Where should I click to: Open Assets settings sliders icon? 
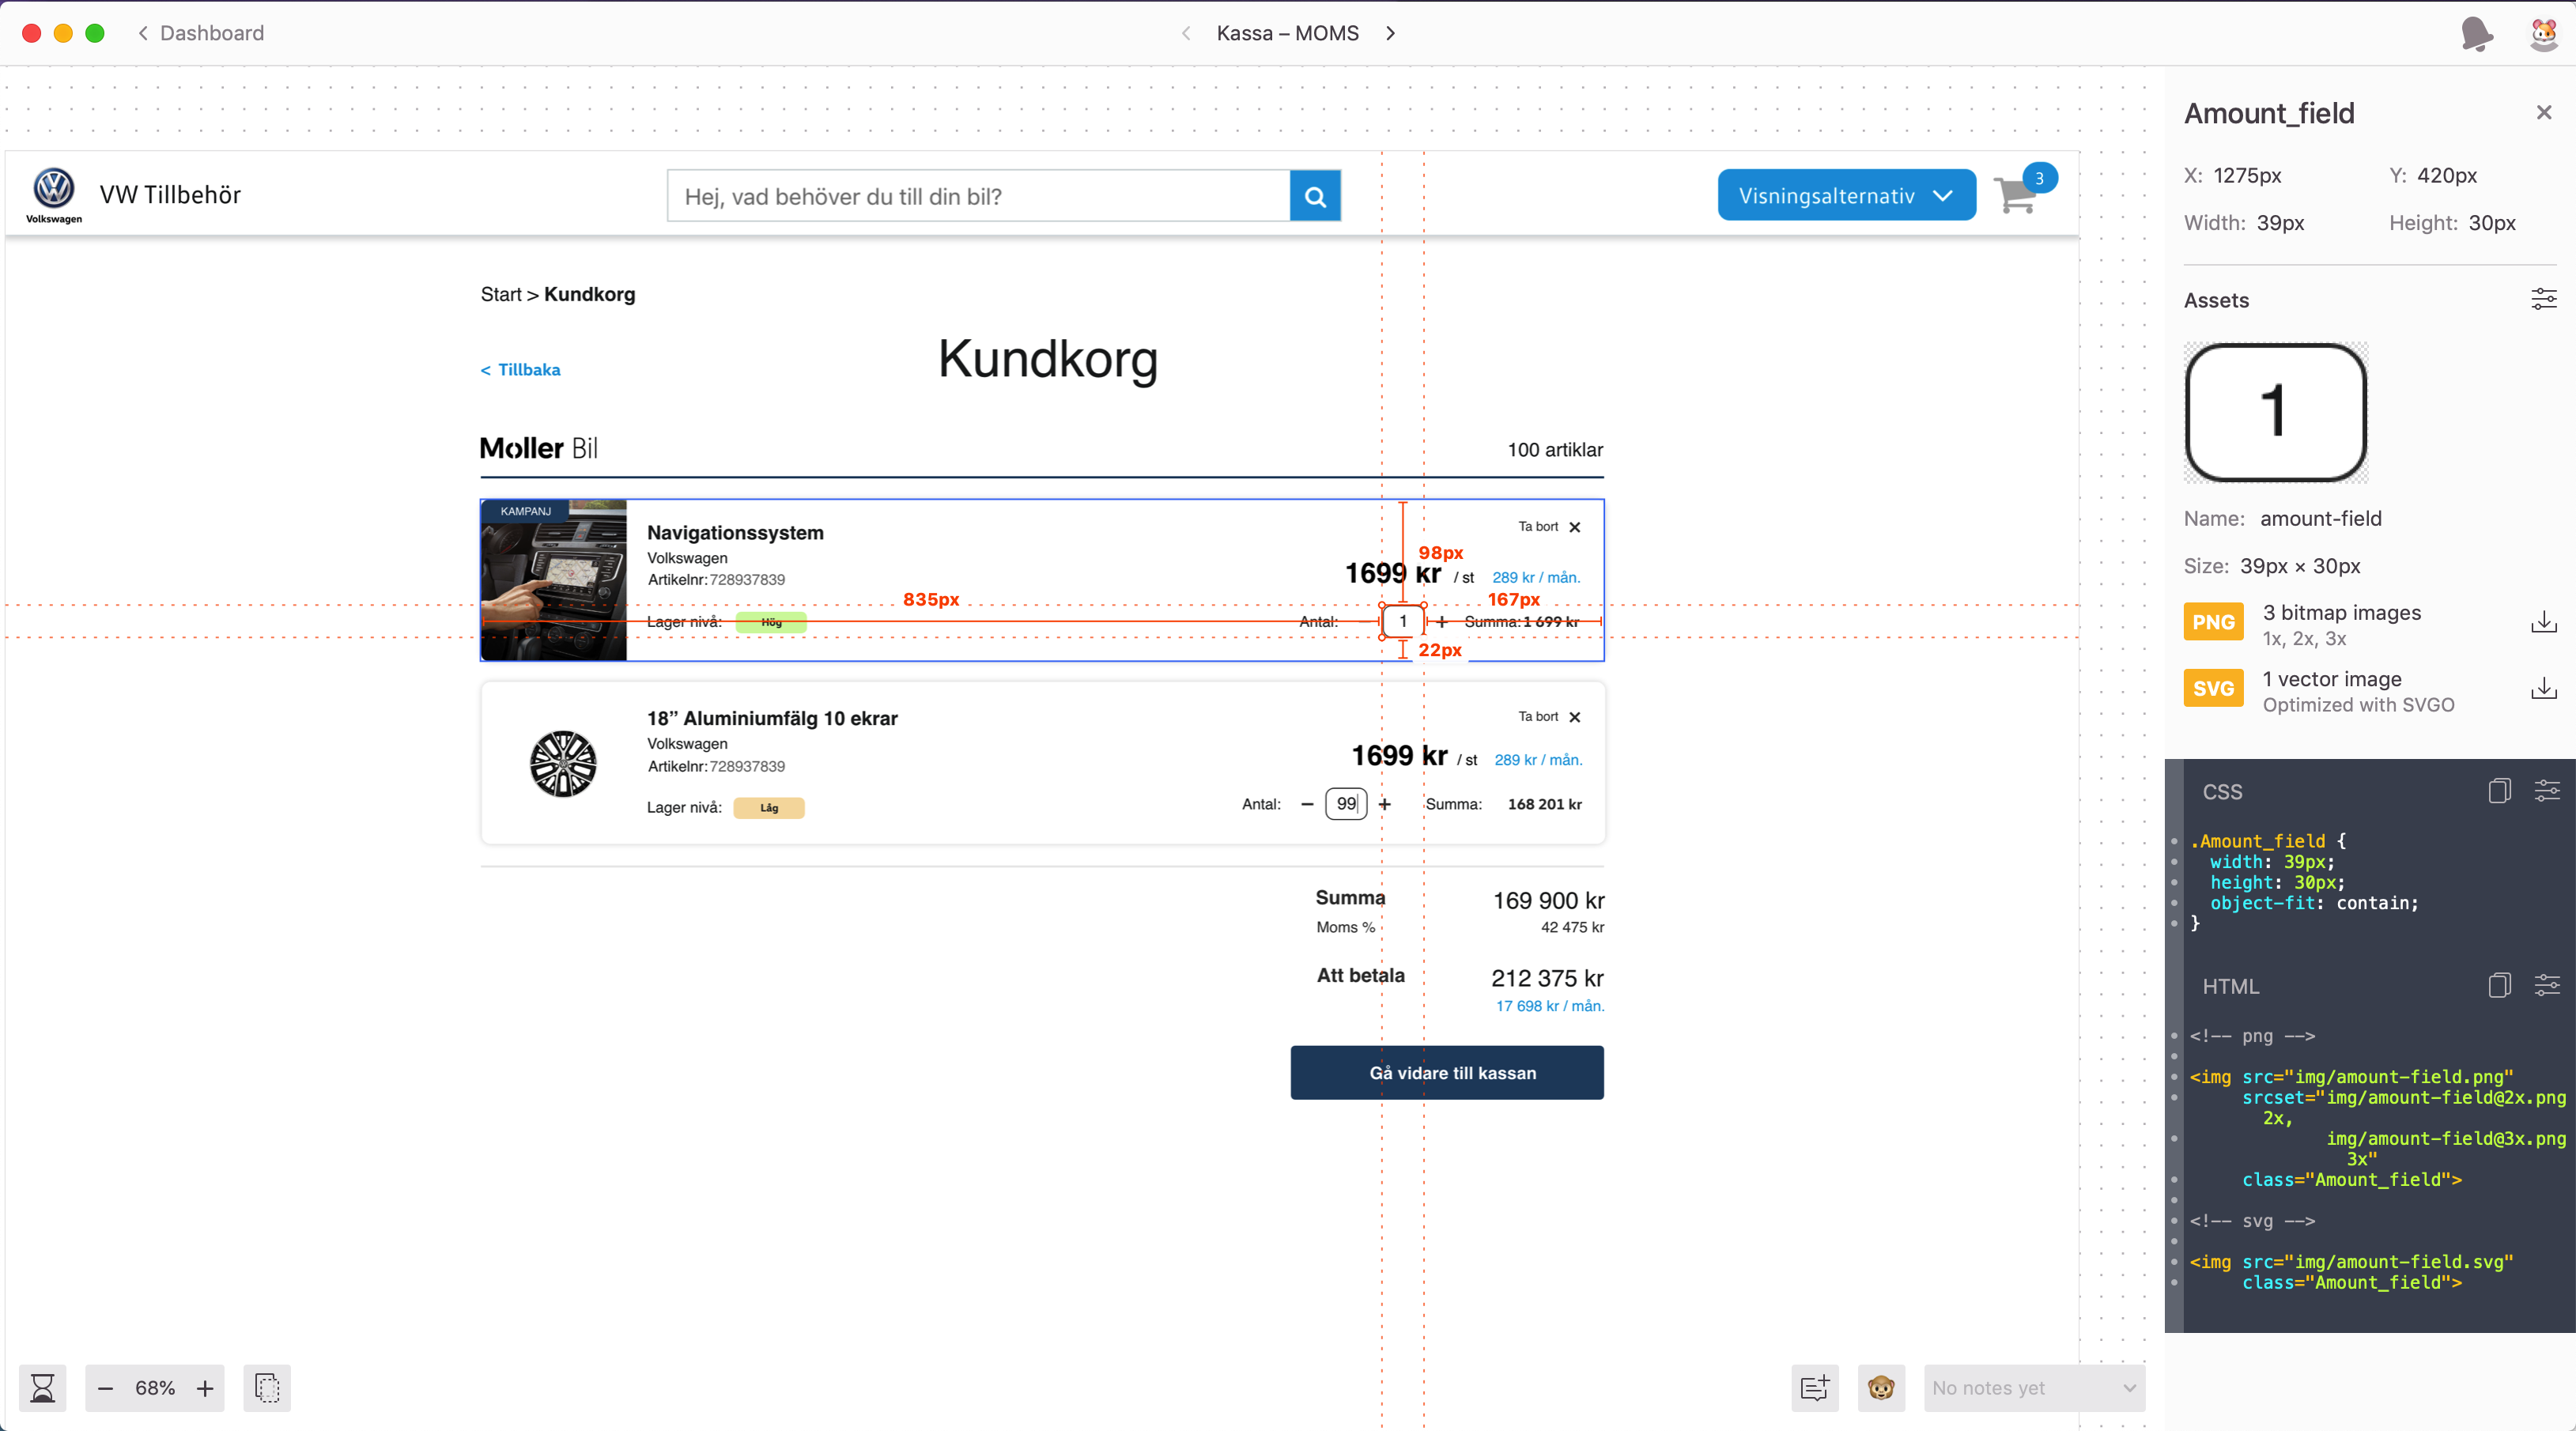coord(2544,299)
